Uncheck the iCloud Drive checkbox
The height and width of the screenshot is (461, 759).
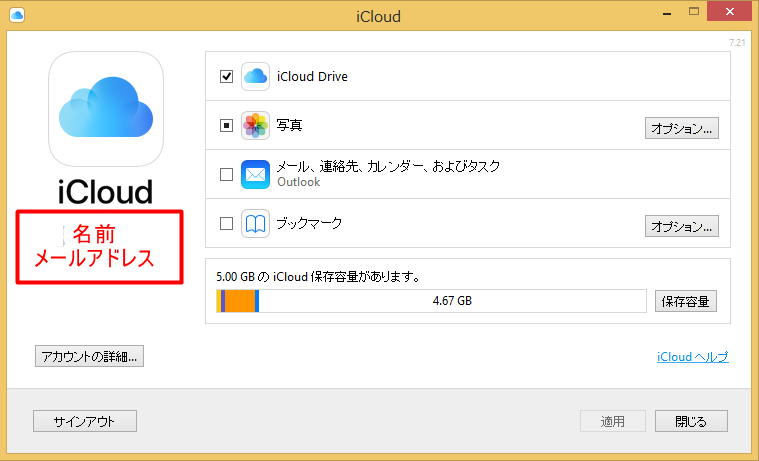[x=227, y=77]
